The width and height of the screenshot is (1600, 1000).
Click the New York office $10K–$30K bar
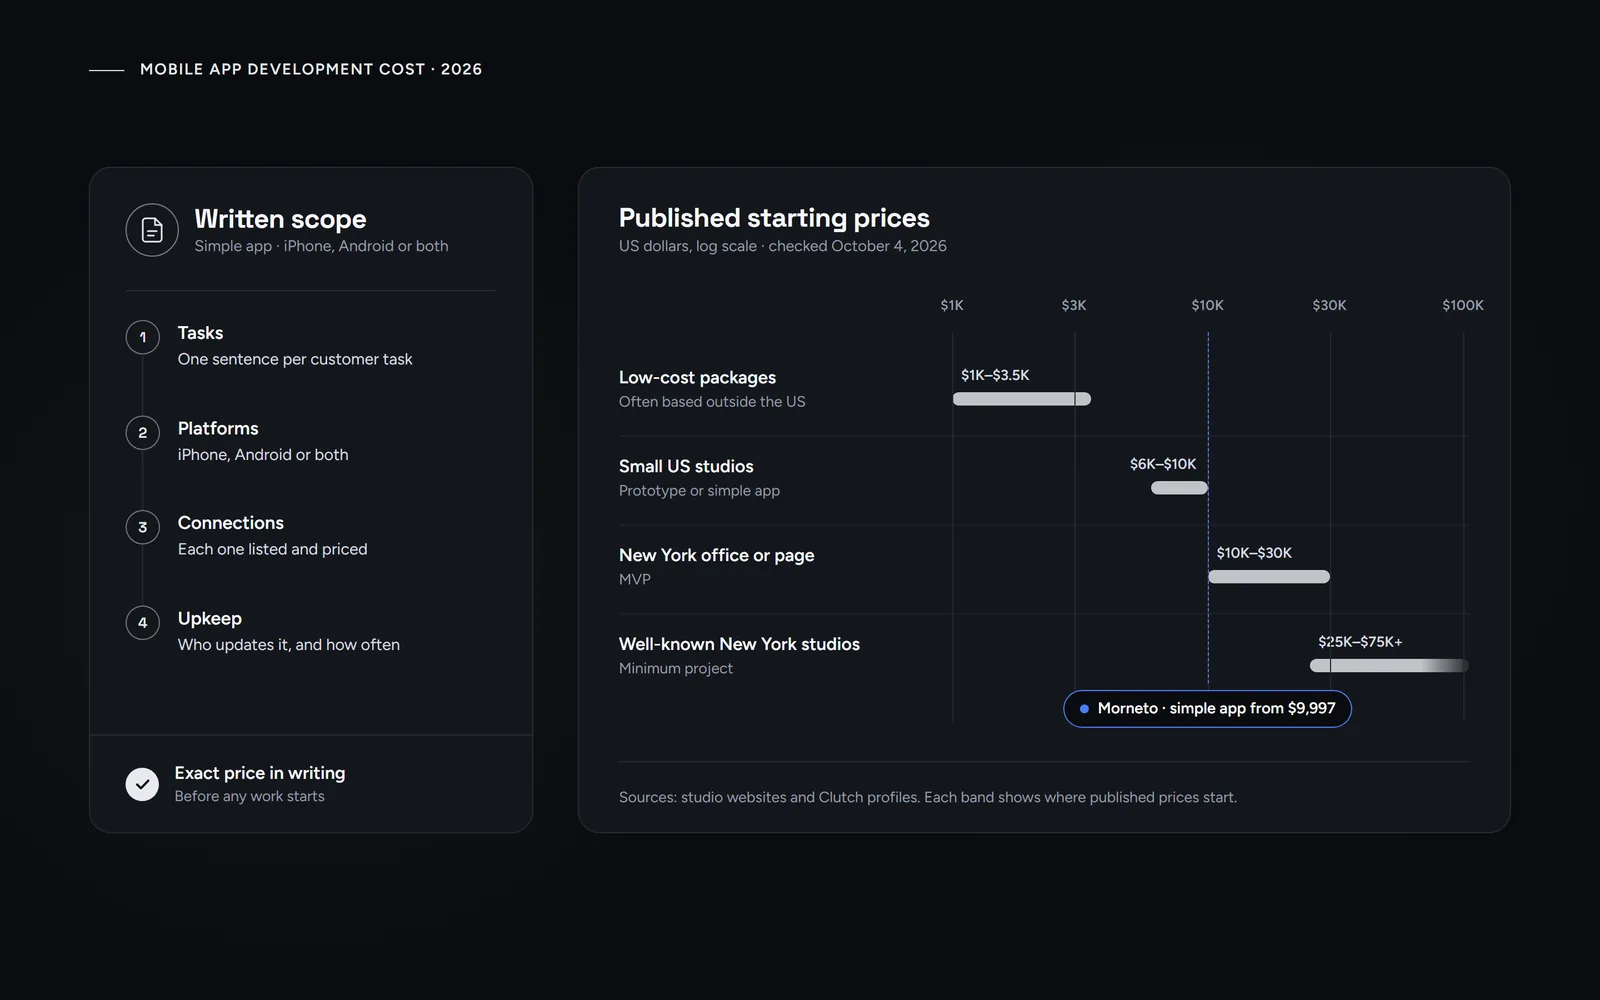(1269, 577)
